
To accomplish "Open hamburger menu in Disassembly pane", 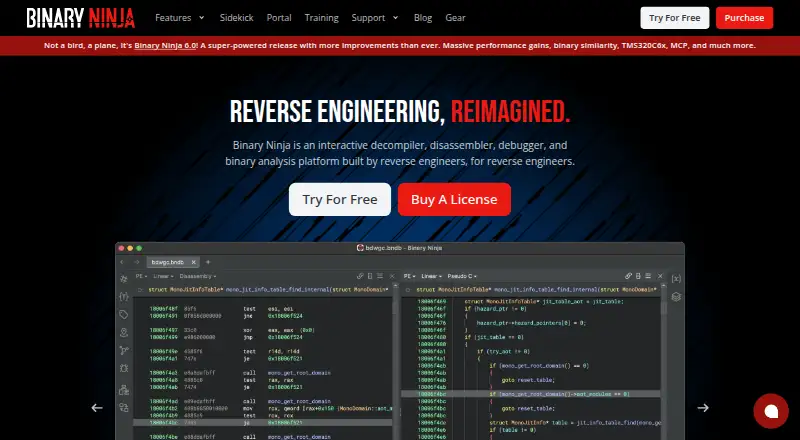I will tap(380, 276).
